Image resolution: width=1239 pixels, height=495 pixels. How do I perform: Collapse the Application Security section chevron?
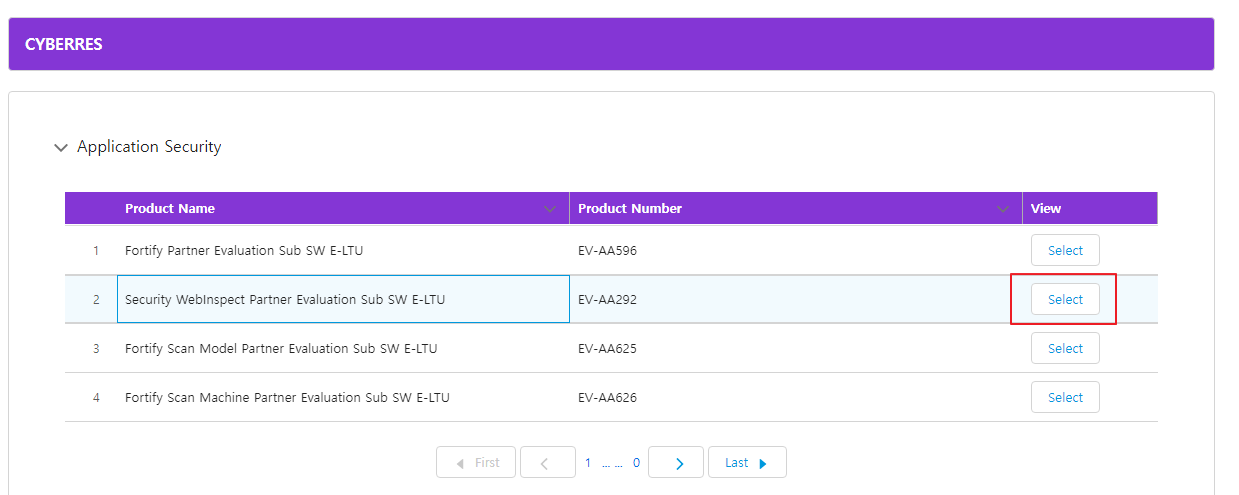click(61, 148)
